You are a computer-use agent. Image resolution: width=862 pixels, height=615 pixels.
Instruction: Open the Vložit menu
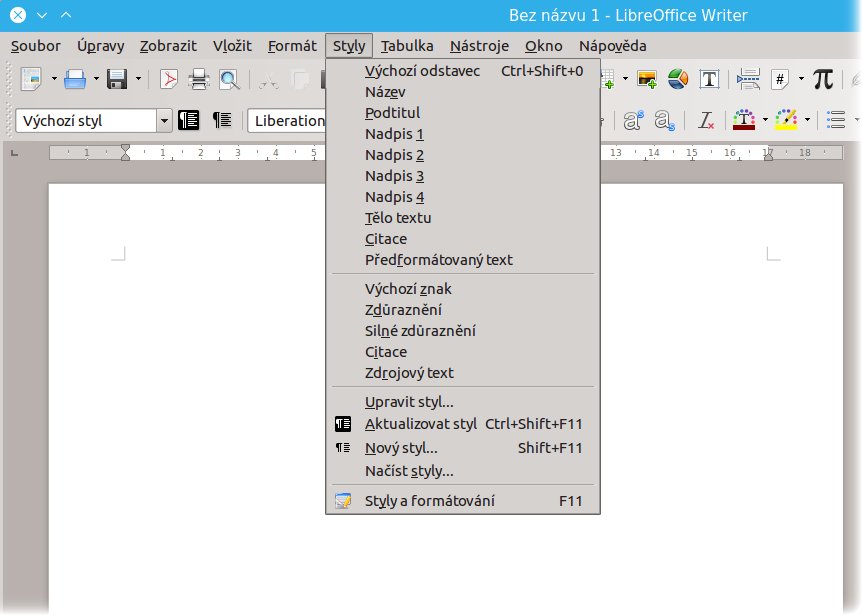(x=232, y=46)
